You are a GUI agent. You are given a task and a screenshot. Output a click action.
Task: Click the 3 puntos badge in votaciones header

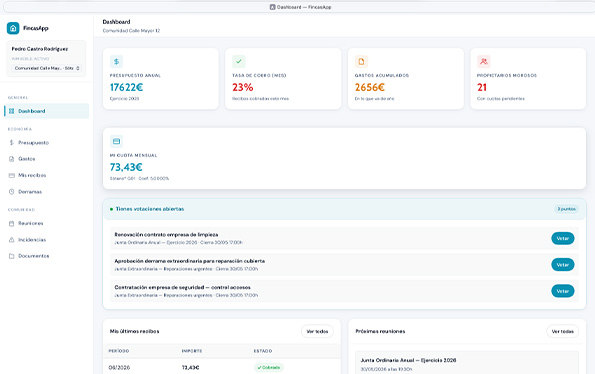566,209
